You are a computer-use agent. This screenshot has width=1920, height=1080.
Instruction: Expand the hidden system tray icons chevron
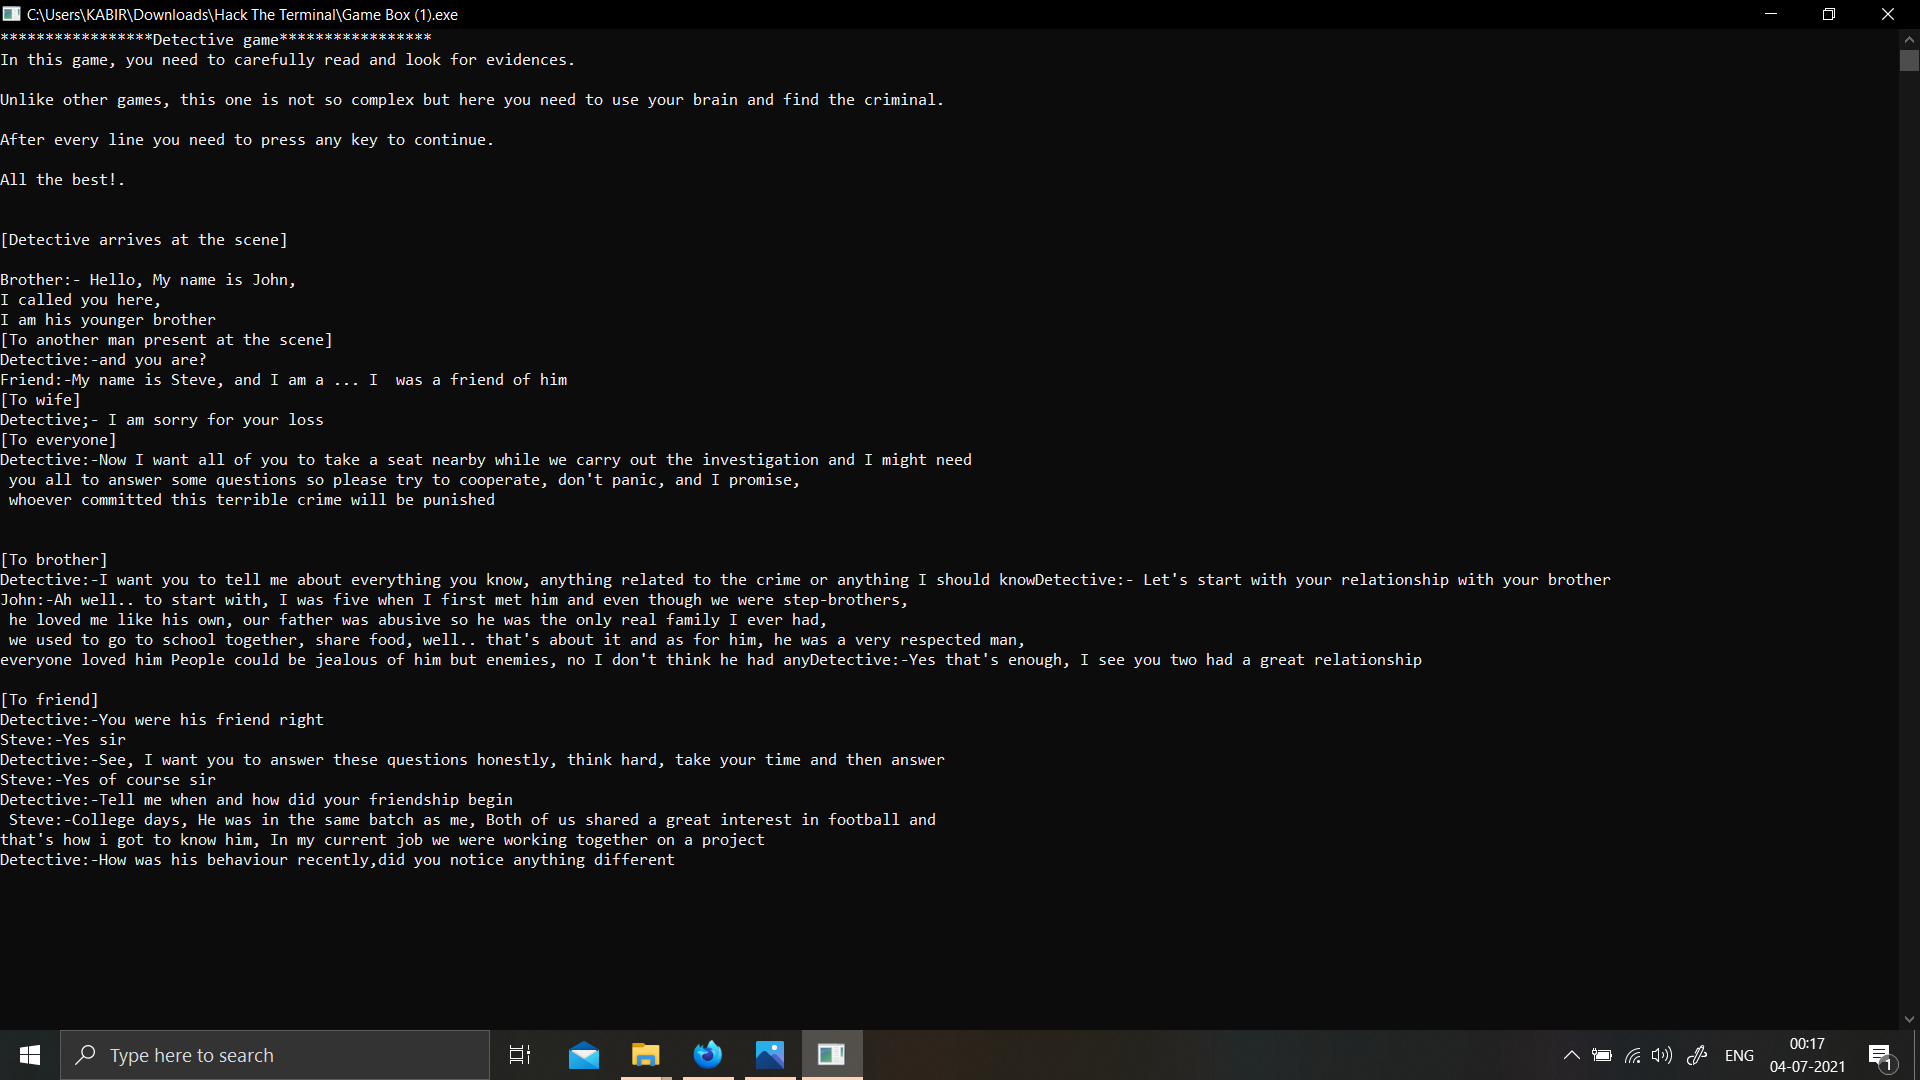click(1571, 1055)
